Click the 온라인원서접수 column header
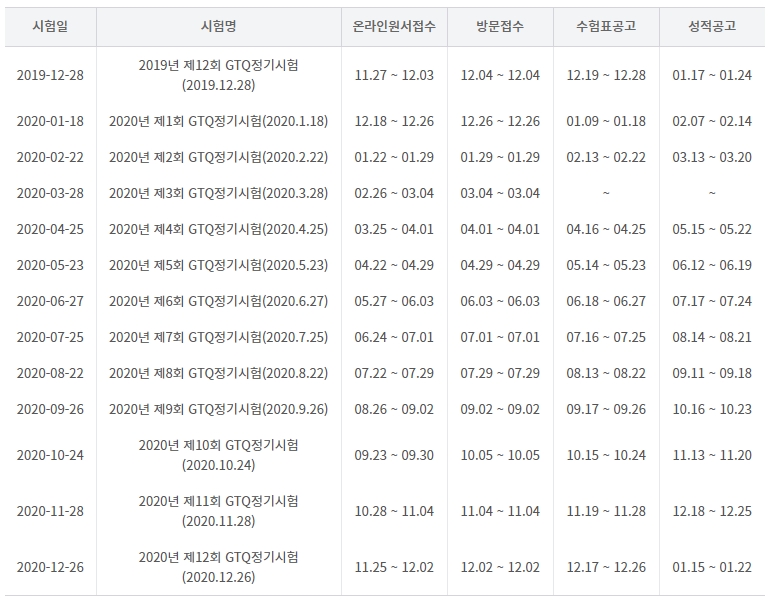The width and height of the screenshot is (773, 602). click(x=394, y=26)
